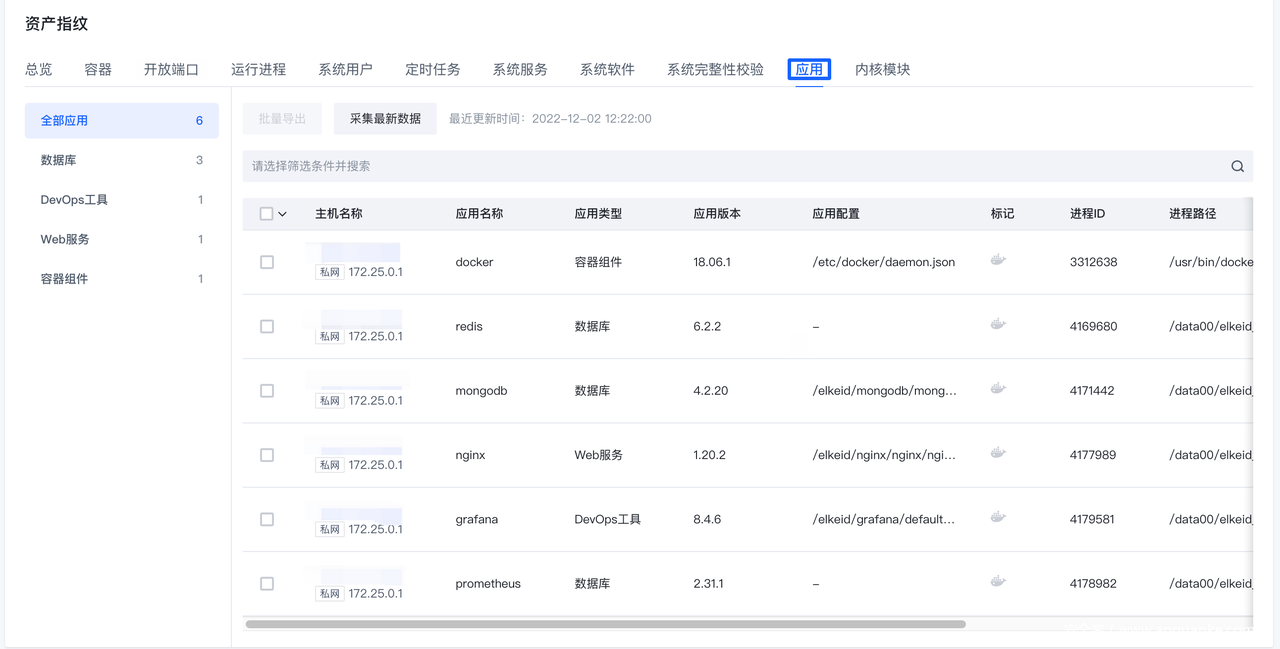Click the 批量导出 button

(282, 118)
